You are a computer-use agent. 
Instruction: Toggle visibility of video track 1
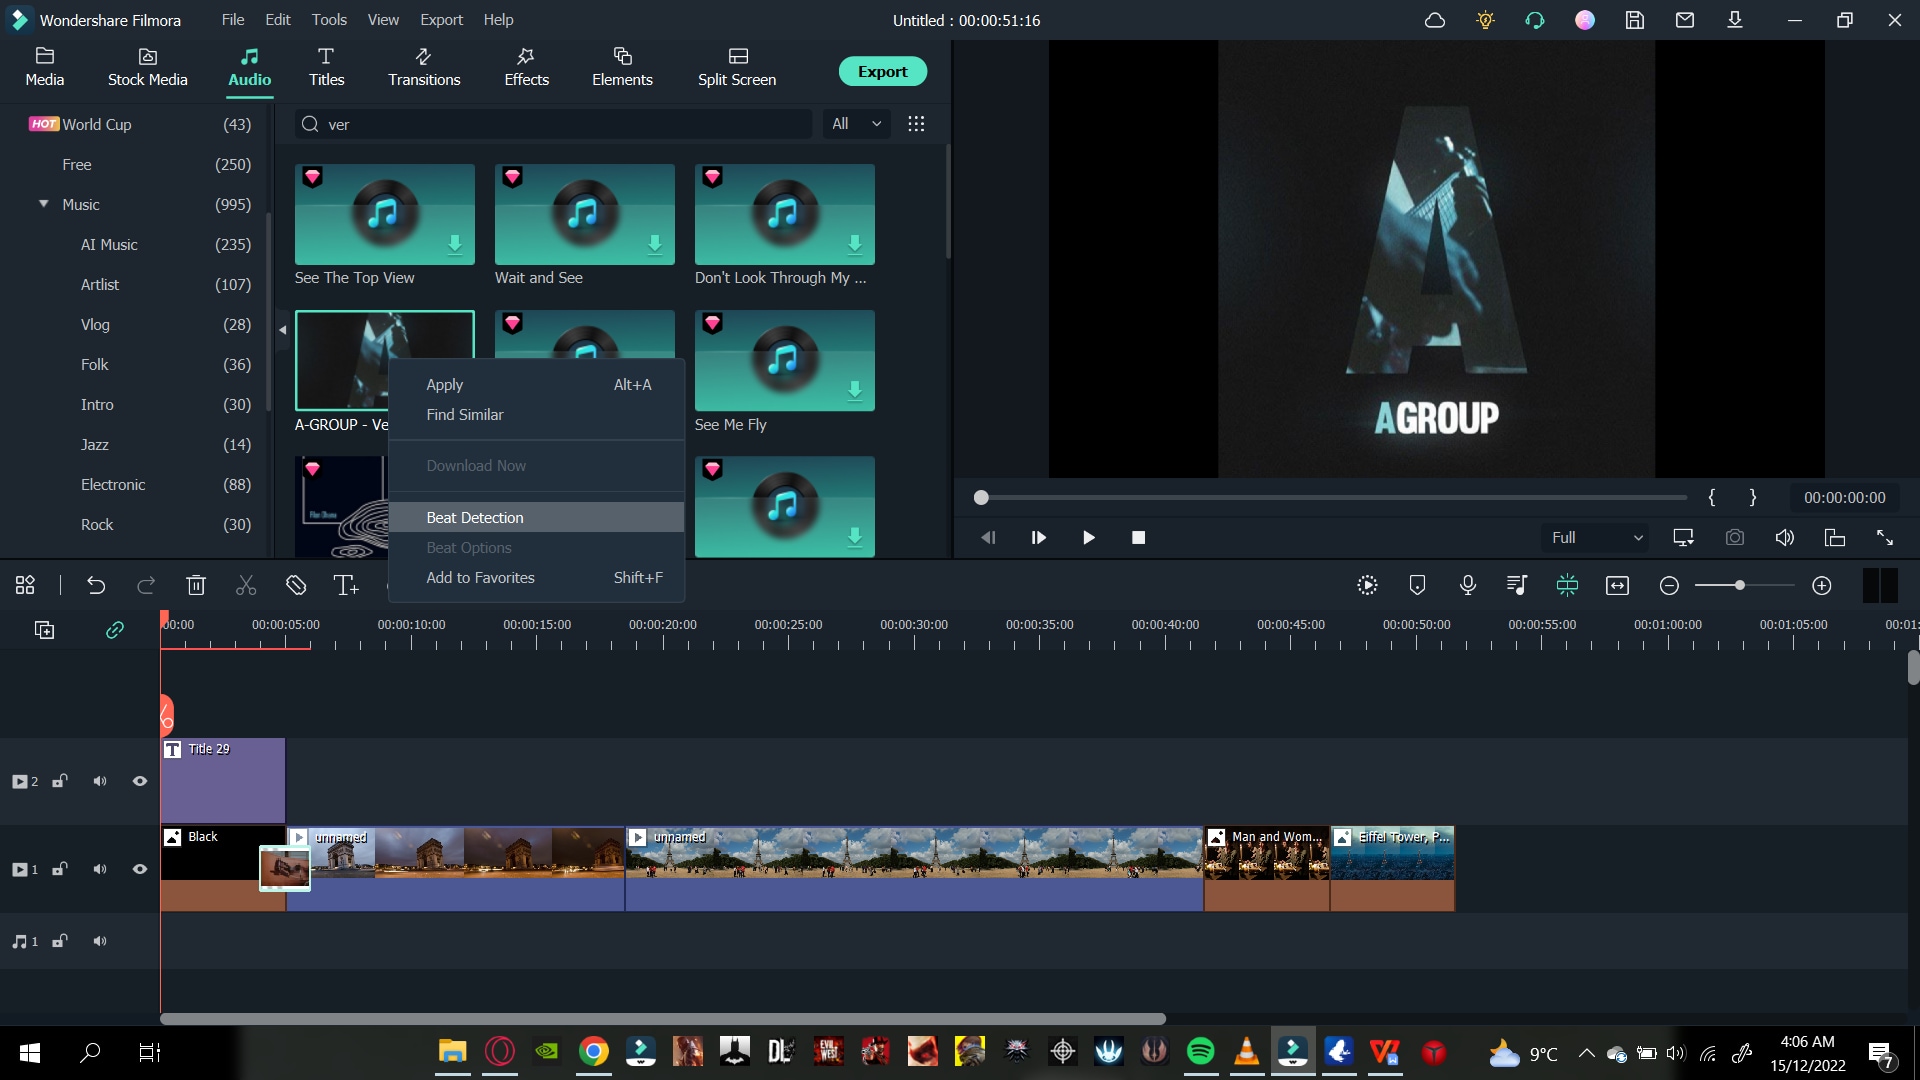click(140, 869)
